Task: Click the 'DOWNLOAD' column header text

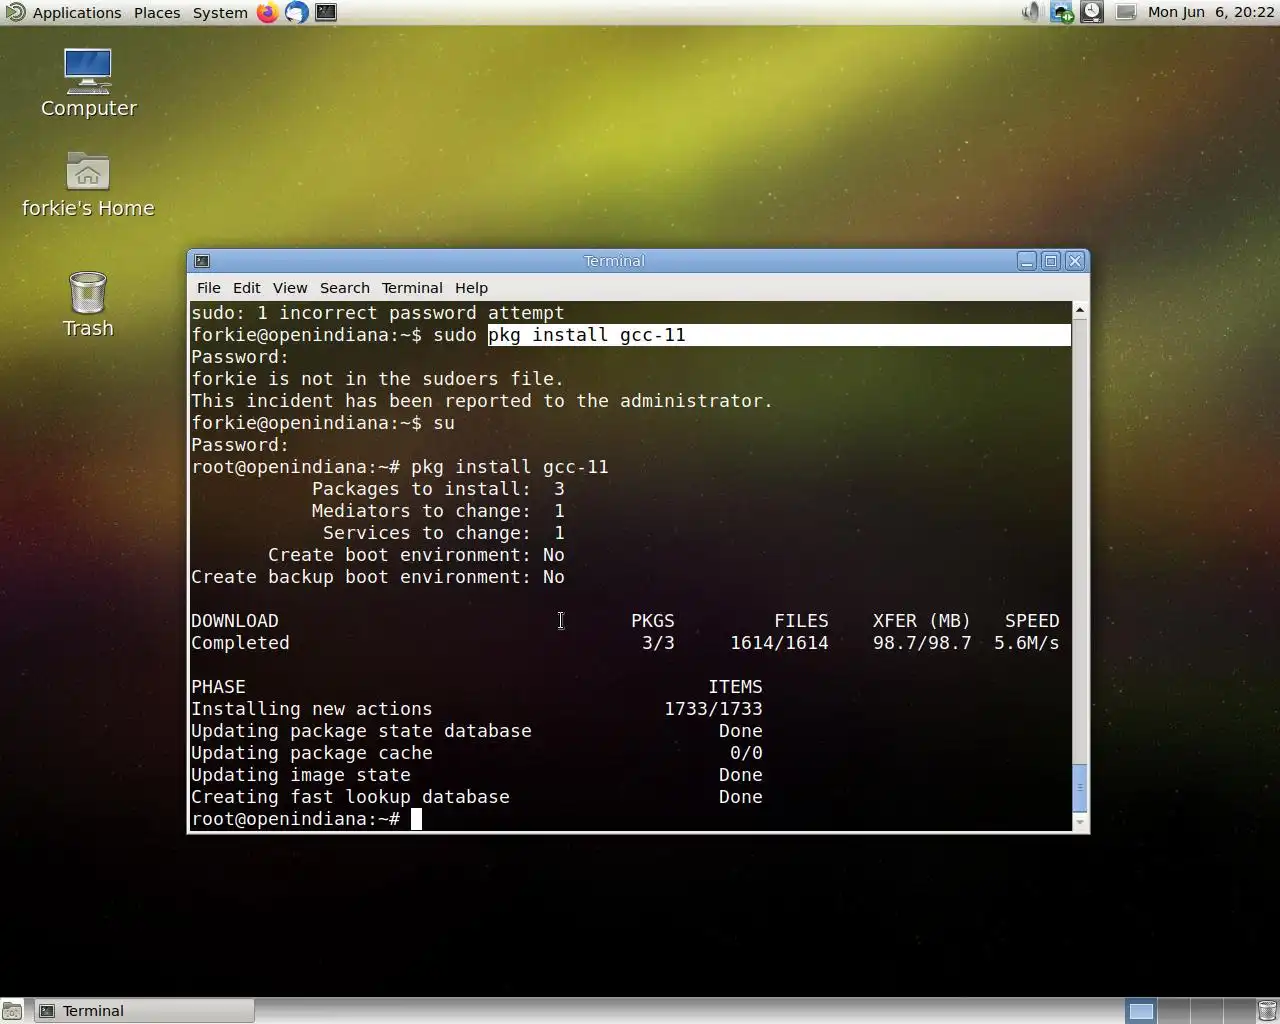Action: [x=235, y=621]
